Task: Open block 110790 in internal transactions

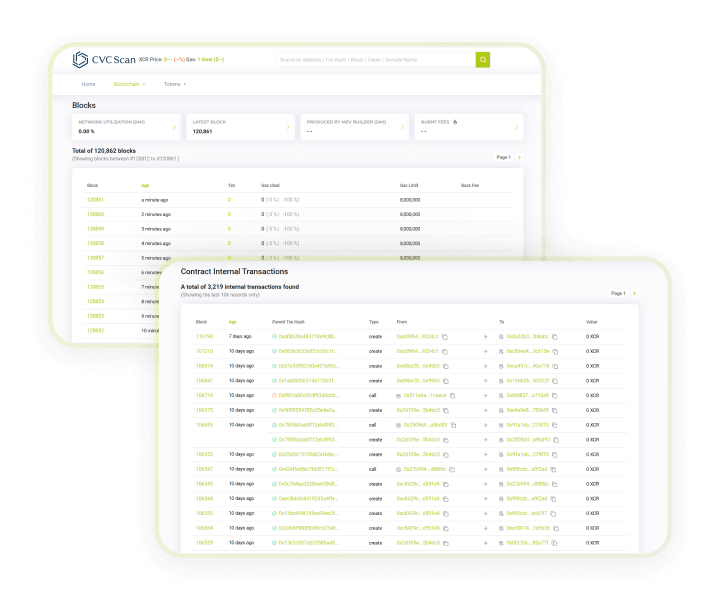Action: point(204,337)
